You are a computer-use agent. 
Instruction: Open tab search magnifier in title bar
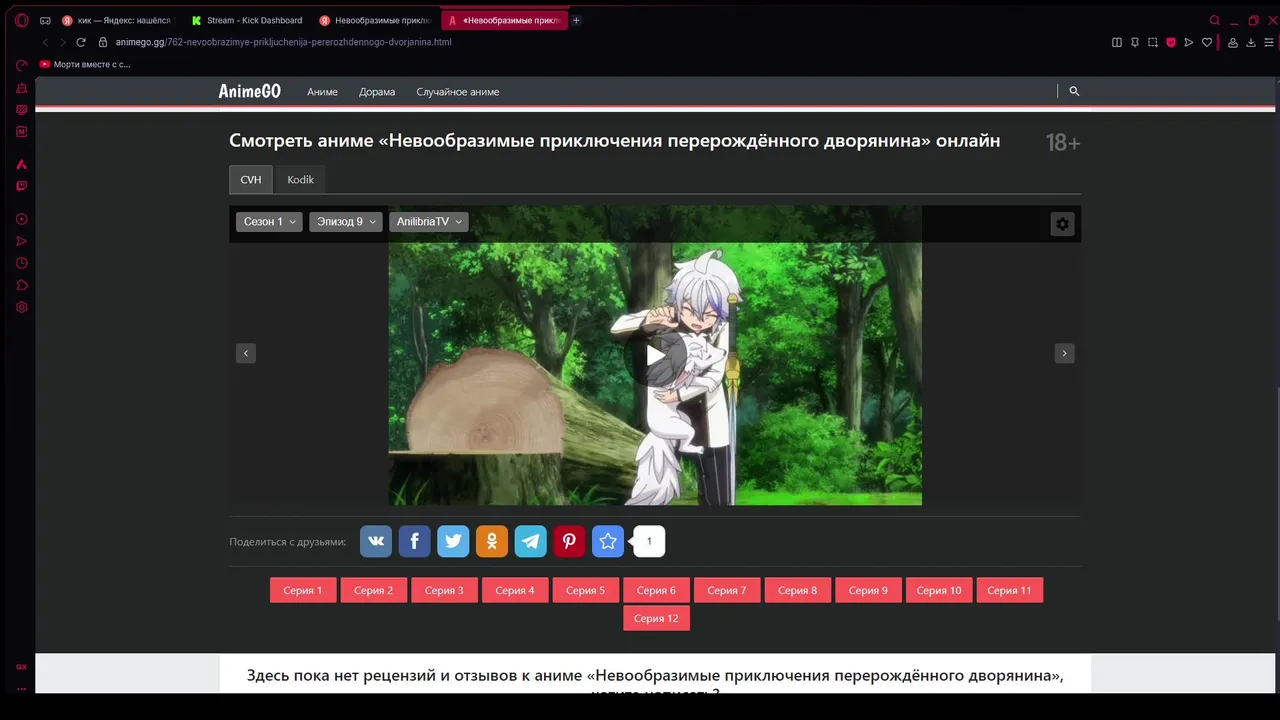click(x=1215, y=20)
